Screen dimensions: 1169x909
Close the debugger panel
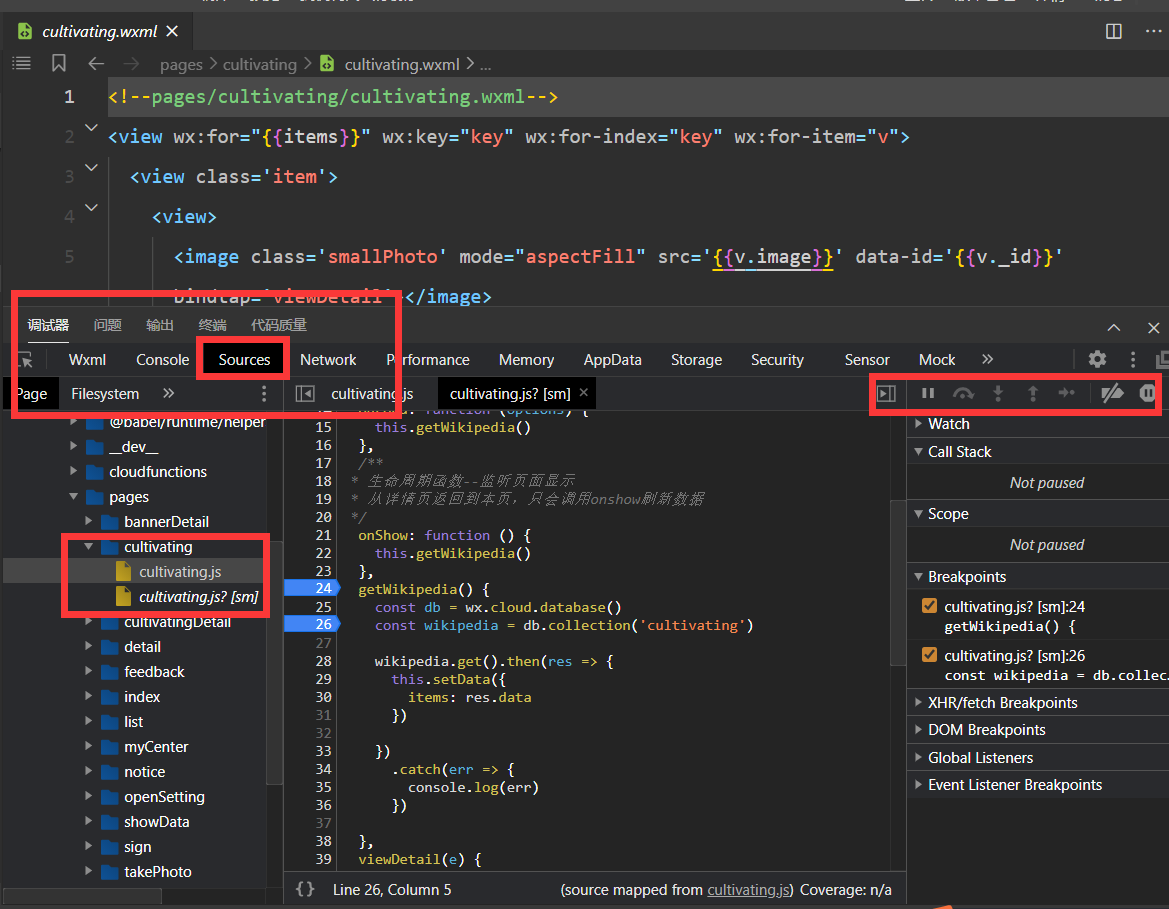(1153, 327)
